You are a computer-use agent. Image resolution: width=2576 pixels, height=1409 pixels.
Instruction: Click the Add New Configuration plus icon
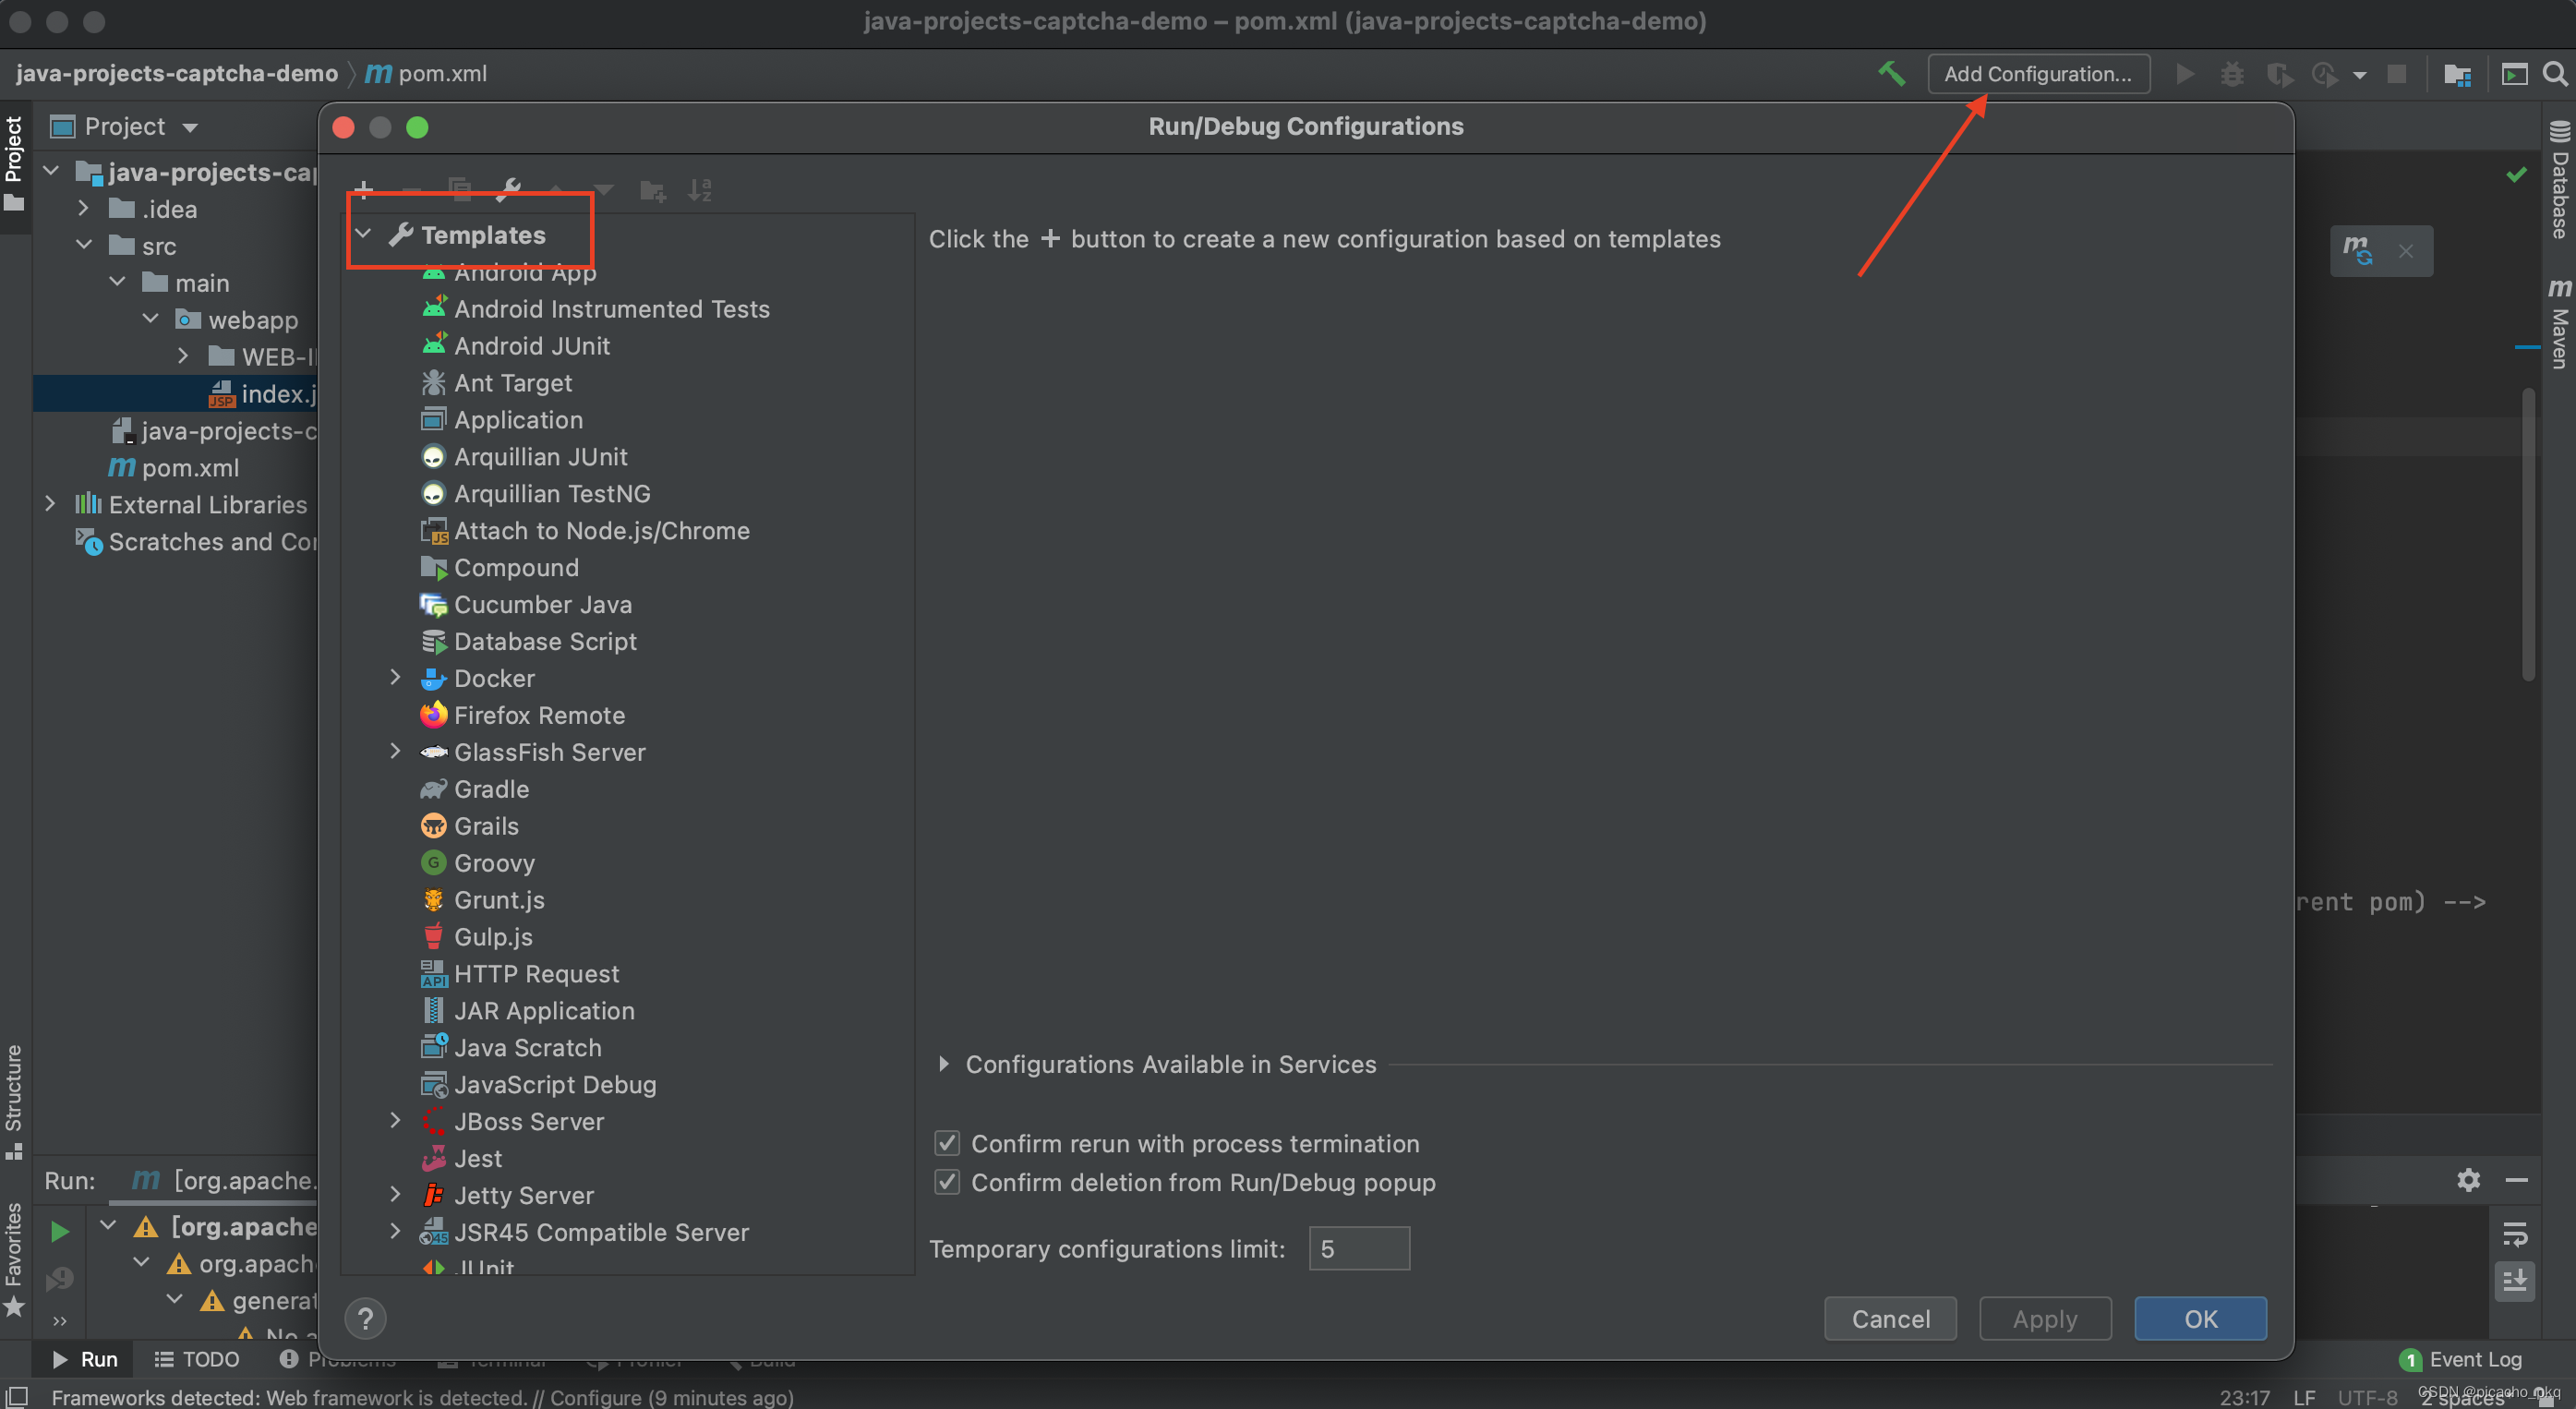[x=363, y=189]
